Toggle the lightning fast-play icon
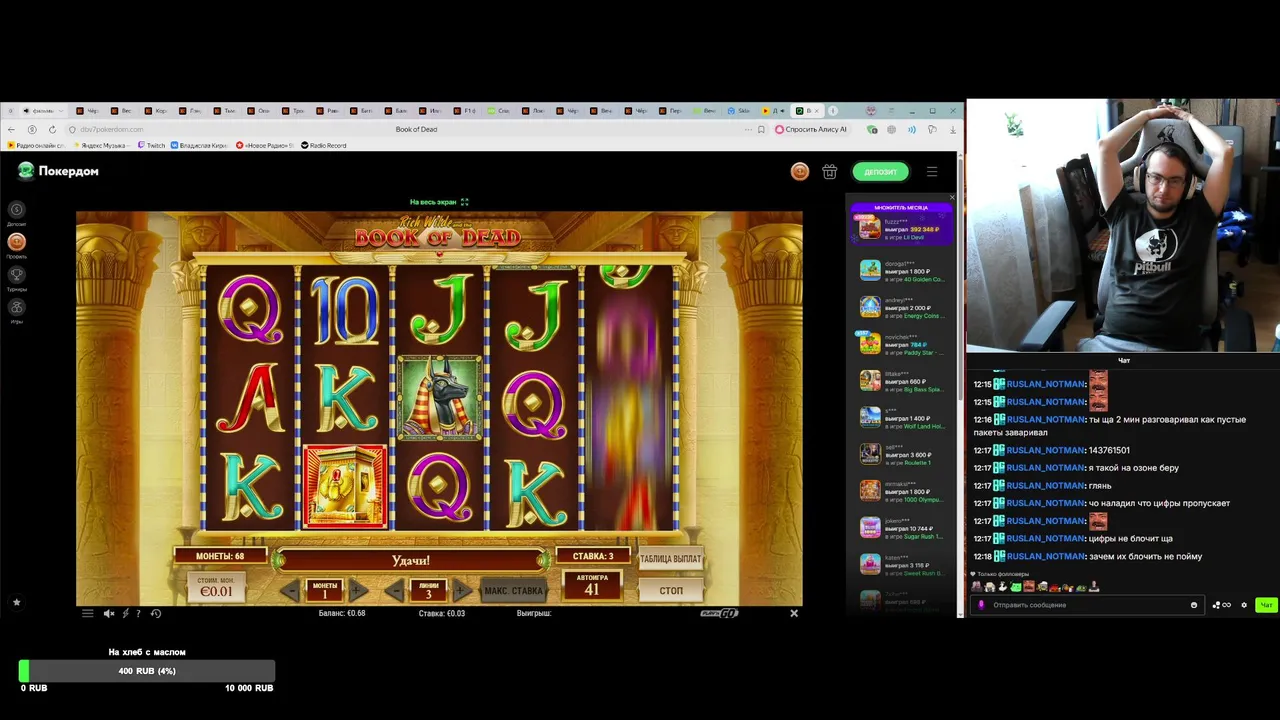This screenshot has width=1280, height=720. [x=125, y=613]
